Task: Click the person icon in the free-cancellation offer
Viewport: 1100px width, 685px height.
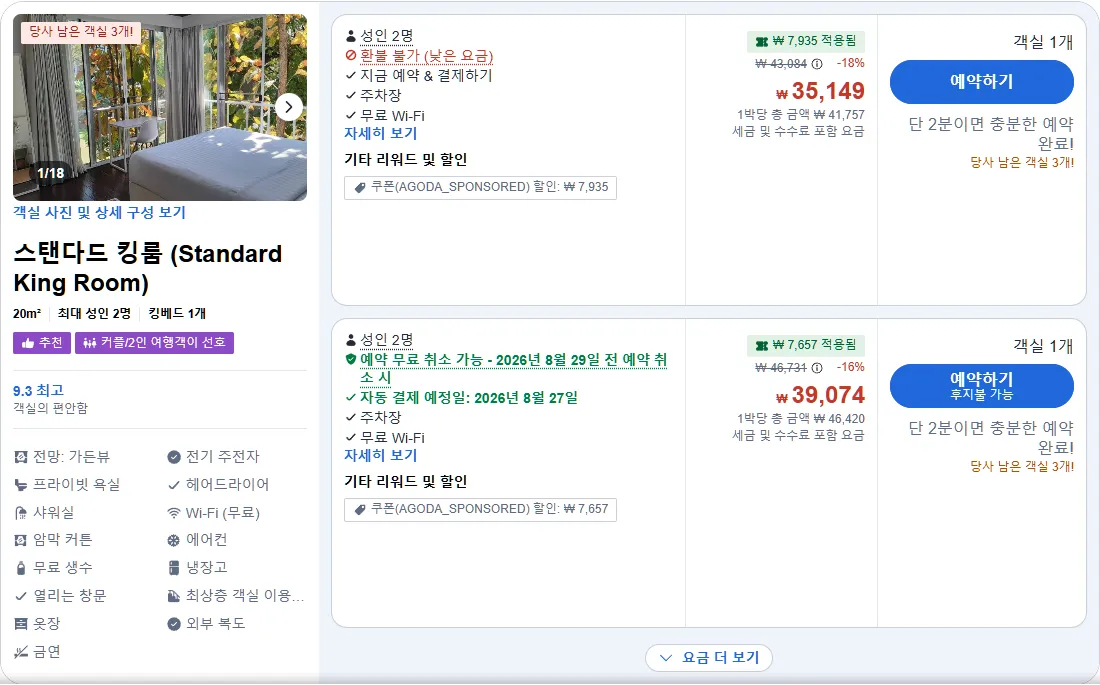Action: click(351, 340)
